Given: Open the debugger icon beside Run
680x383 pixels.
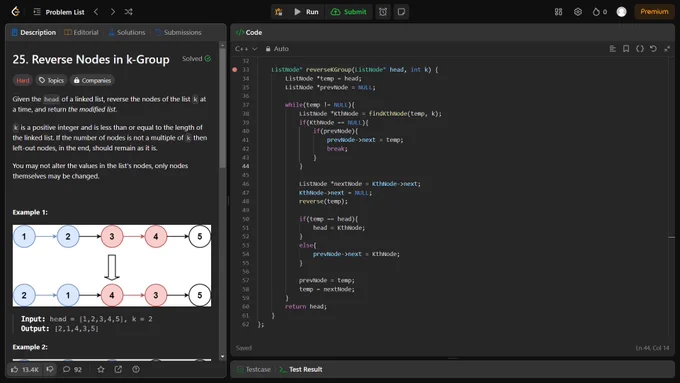Looking at the screenshot, I should (x=279, y=12).
